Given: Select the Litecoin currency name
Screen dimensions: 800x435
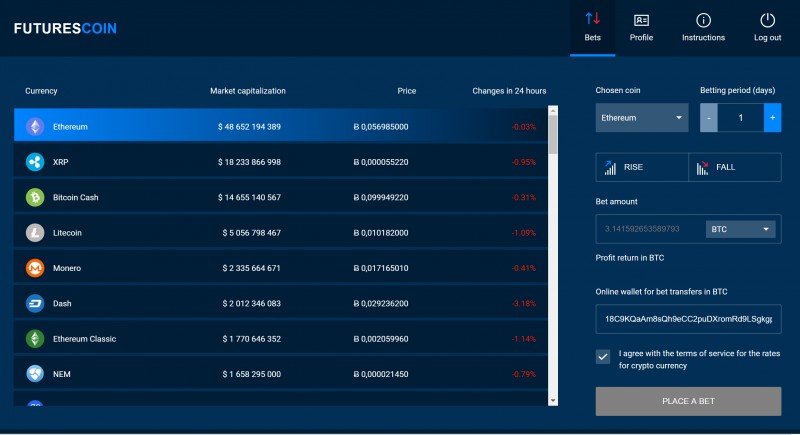Looking at the screenshot, I should (67, 233).
